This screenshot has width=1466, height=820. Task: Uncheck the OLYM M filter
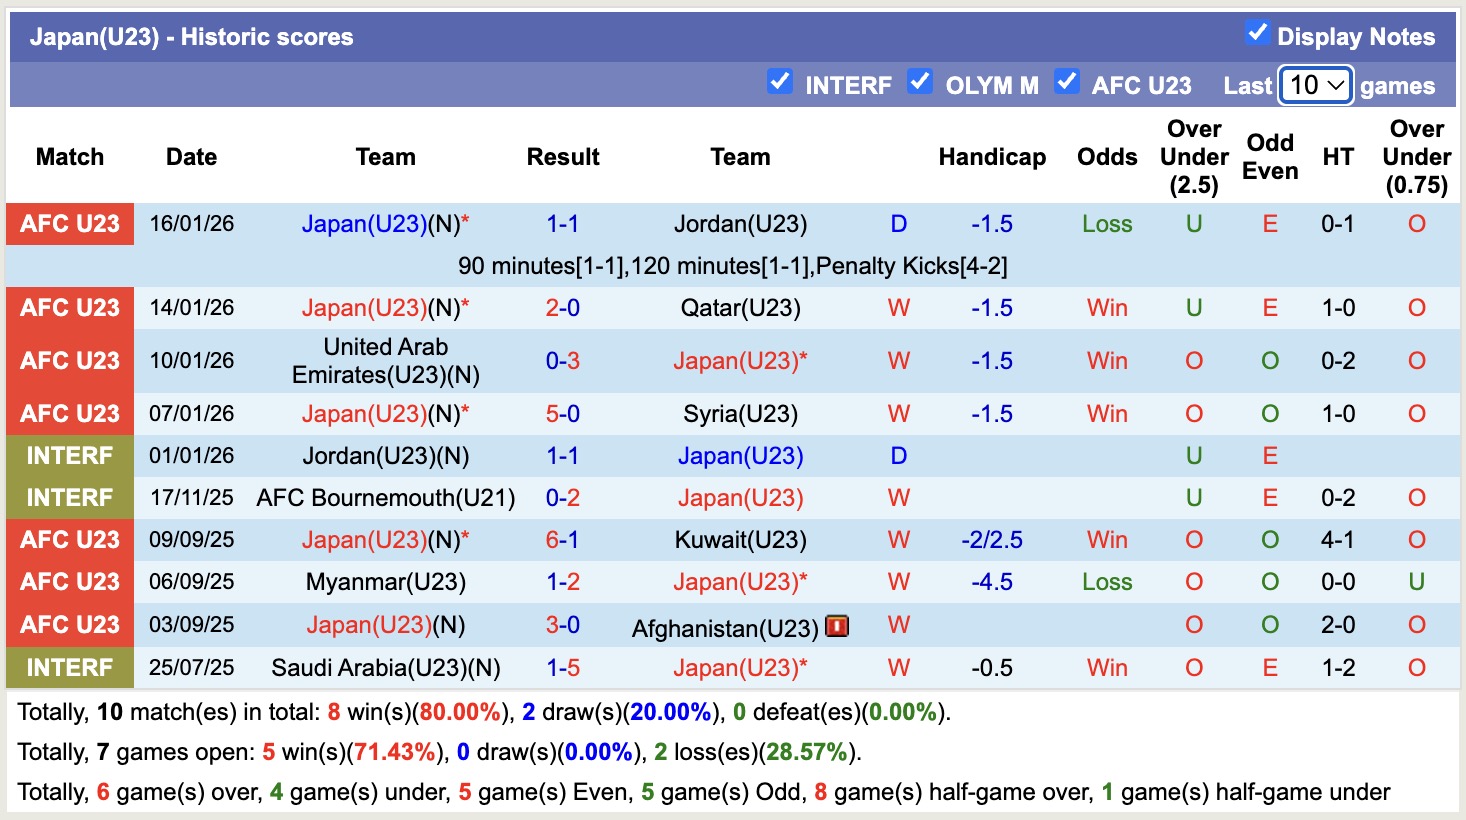(x=920, y=83)
